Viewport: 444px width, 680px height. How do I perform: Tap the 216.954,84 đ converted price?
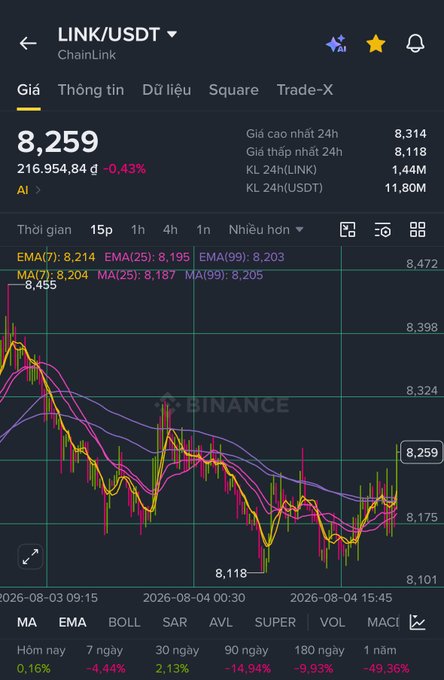pos(57,169)
